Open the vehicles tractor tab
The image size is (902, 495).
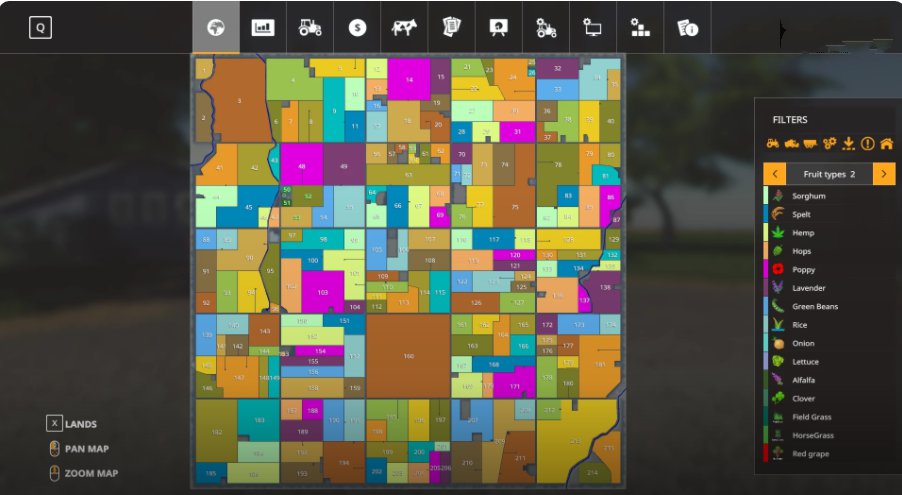pyautogui.click(x=310, y=28)
